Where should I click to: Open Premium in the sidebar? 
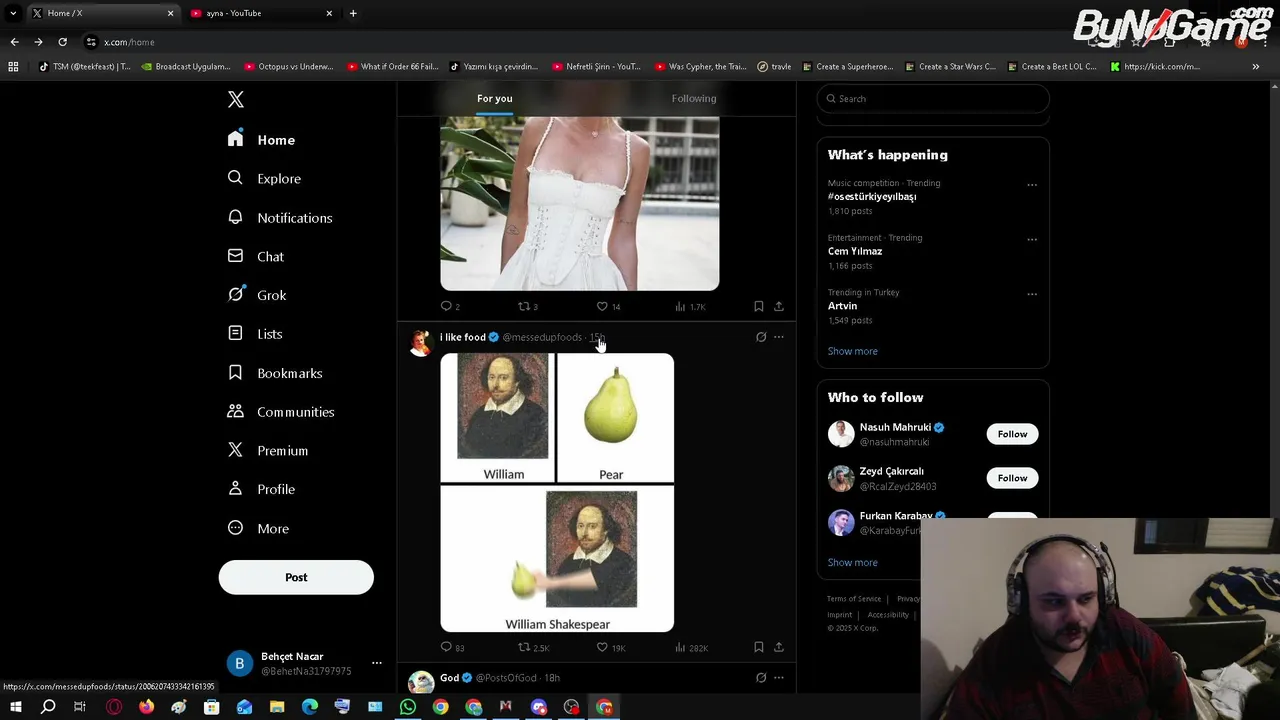[267, 451]
